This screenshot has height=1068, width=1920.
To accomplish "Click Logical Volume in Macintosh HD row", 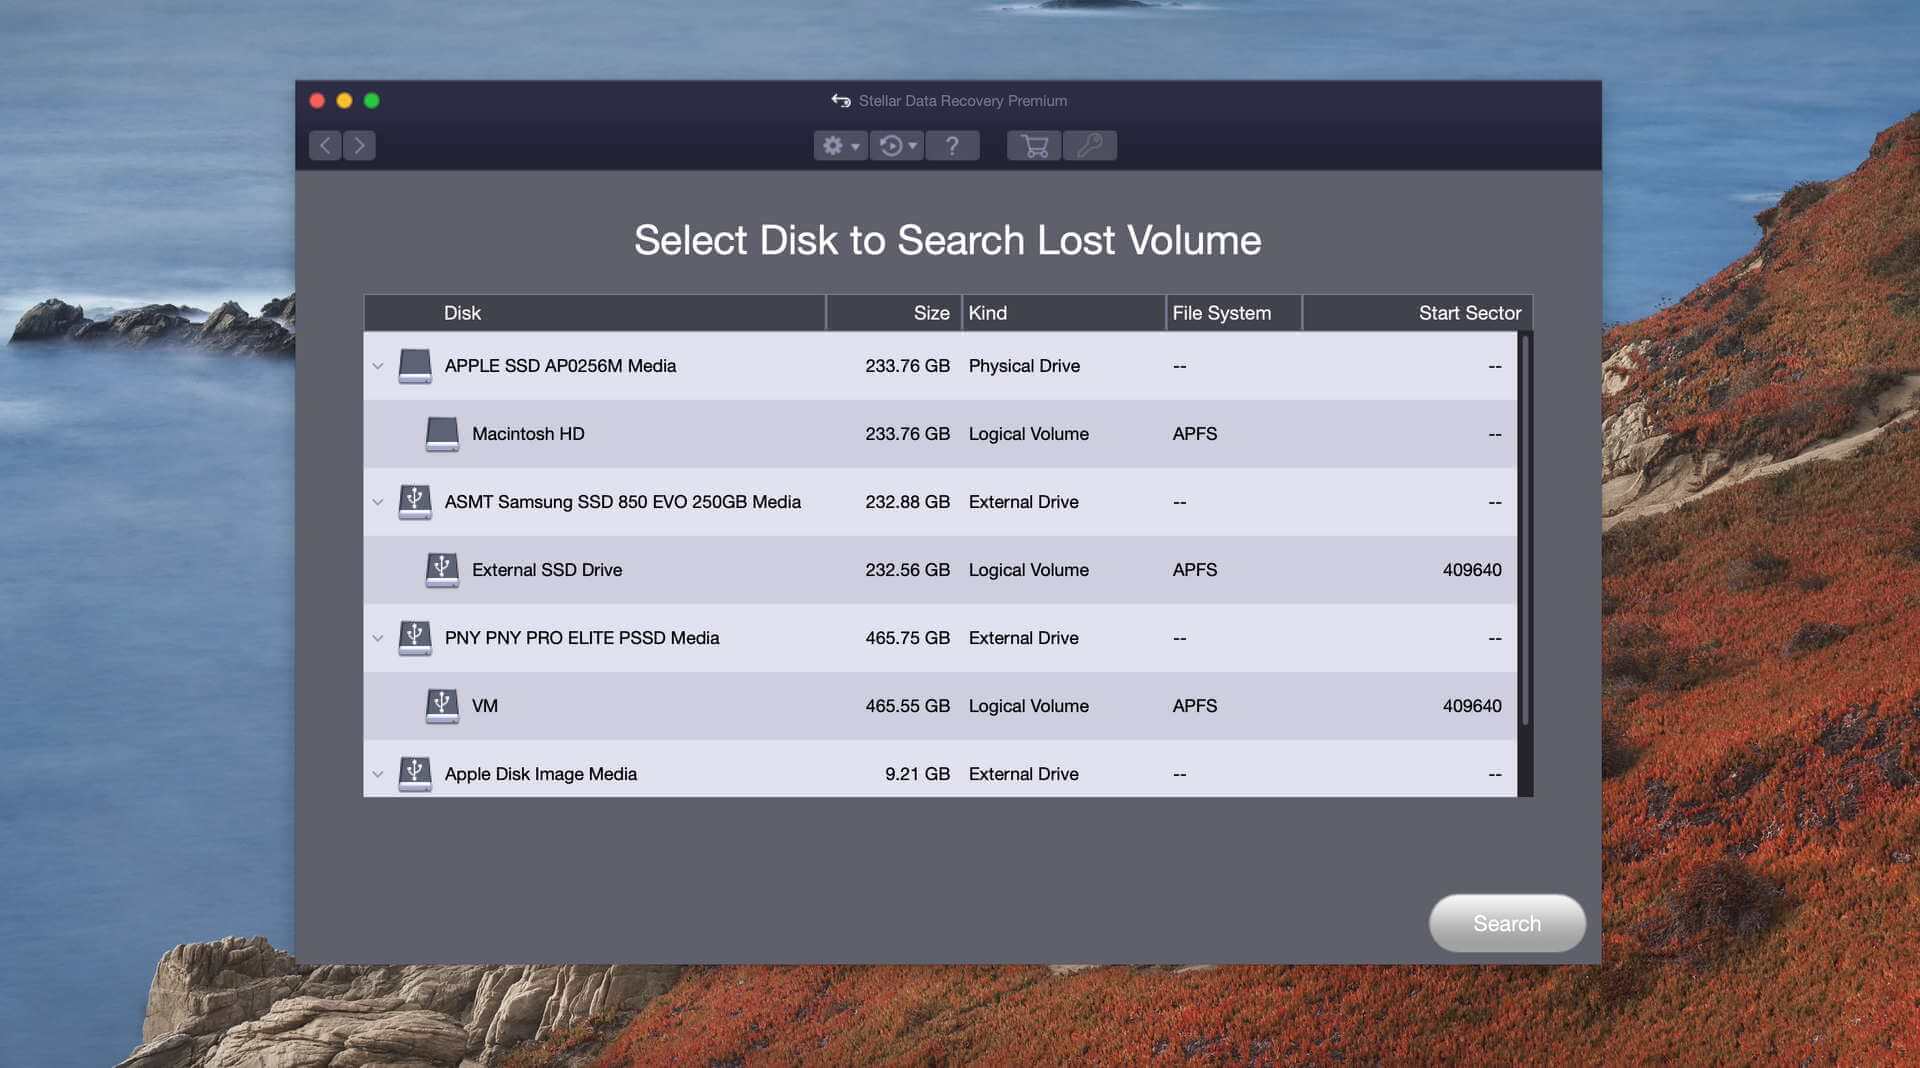I will [1028, 434].
